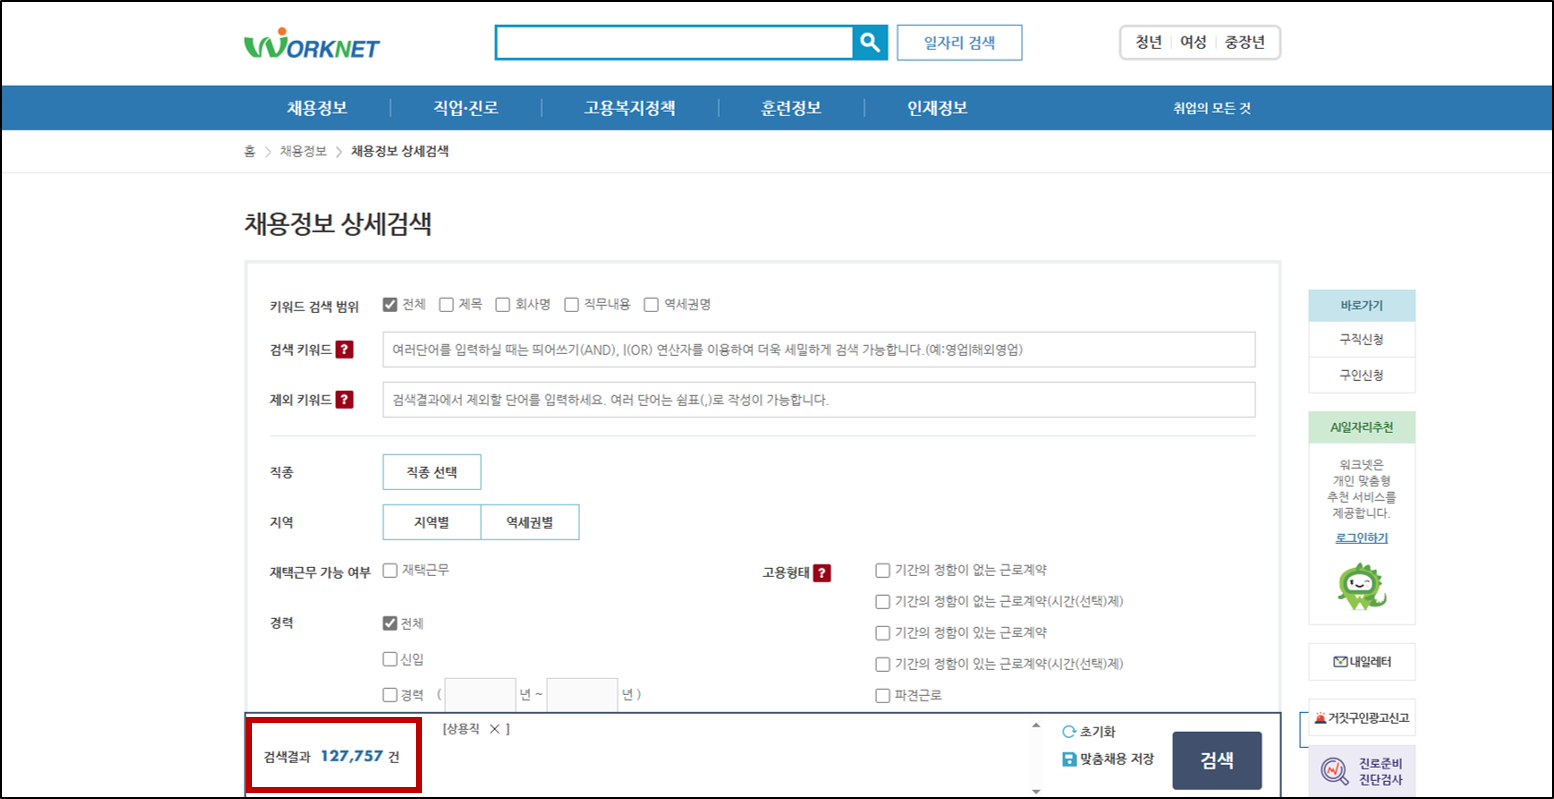This screenshot has width=1554, height=799.
Task: Click the magnifying glass search icon
Action: [869, 42]
